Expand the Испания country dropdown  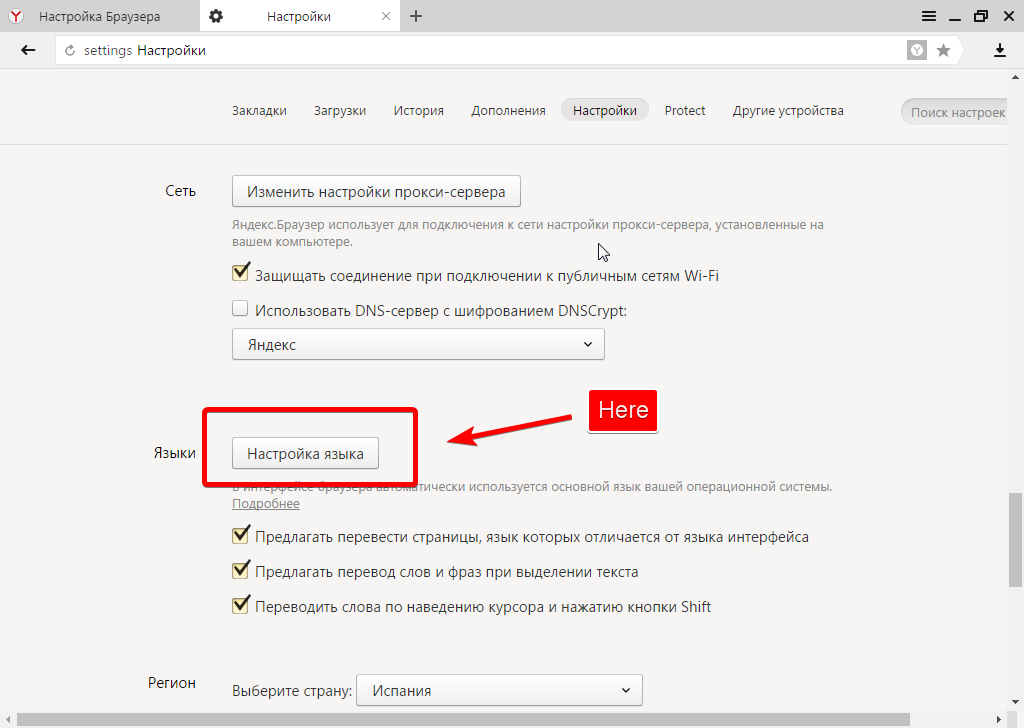499,690
